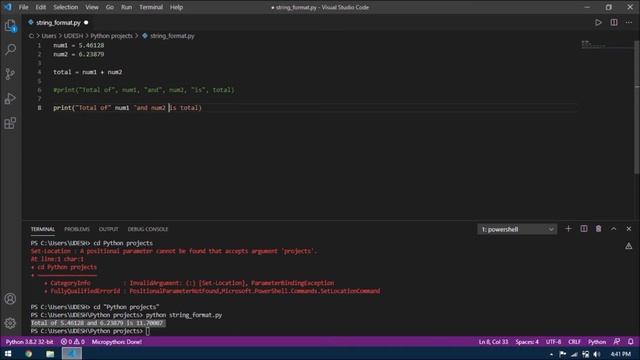Open the Selection menu
Image resolution: width=640 pixels, height=360 pixels.
[65, 7]
